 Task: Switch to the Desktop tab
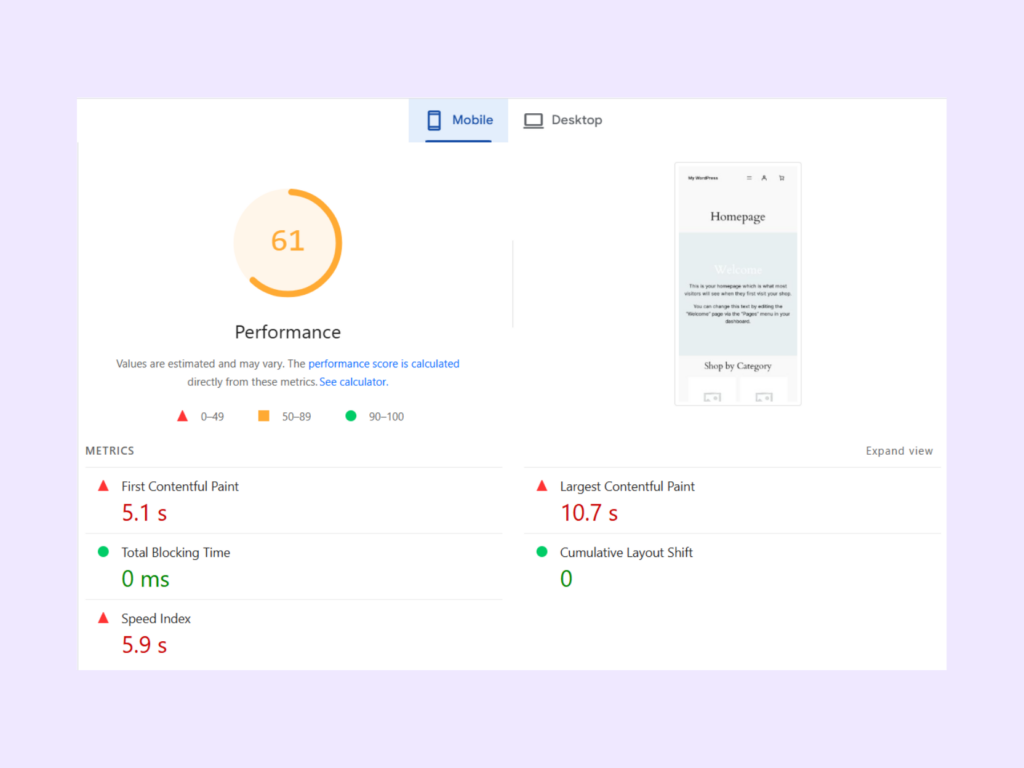564,119
